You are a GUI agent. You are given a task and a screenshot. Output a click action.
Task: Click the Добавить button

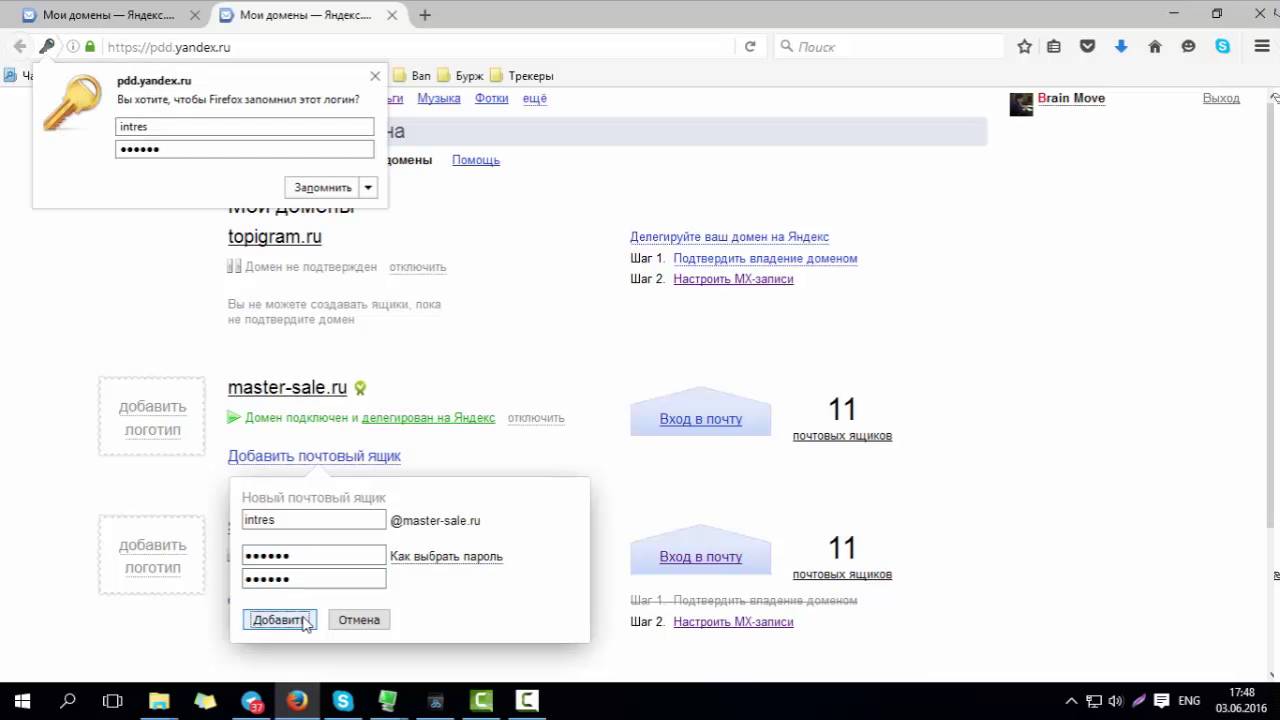(279, 620)
